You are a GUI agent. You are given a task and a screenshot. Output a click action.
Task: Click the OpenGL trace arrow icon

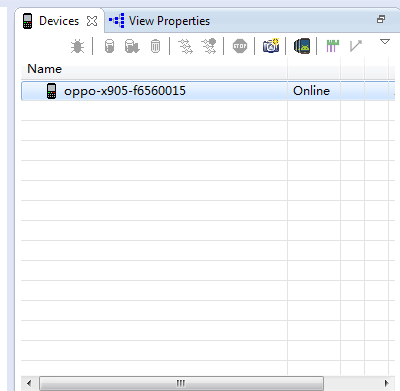point(356,46)
